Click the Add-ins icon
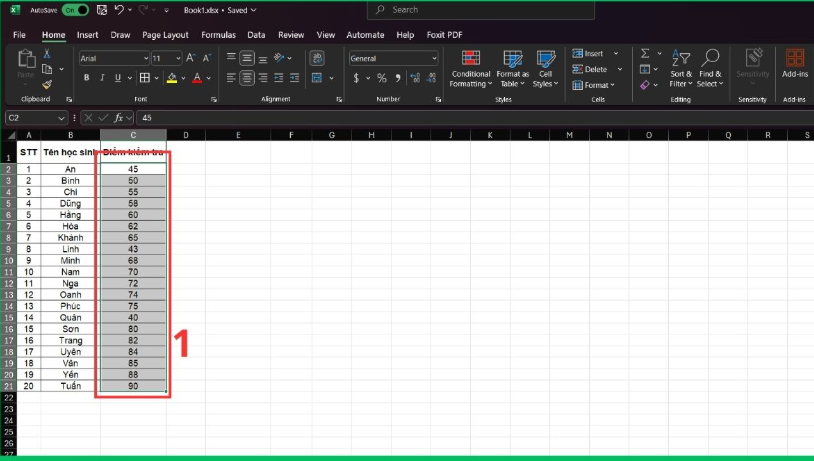Screen dimensions: 814x461 click(x=795, y=63)
